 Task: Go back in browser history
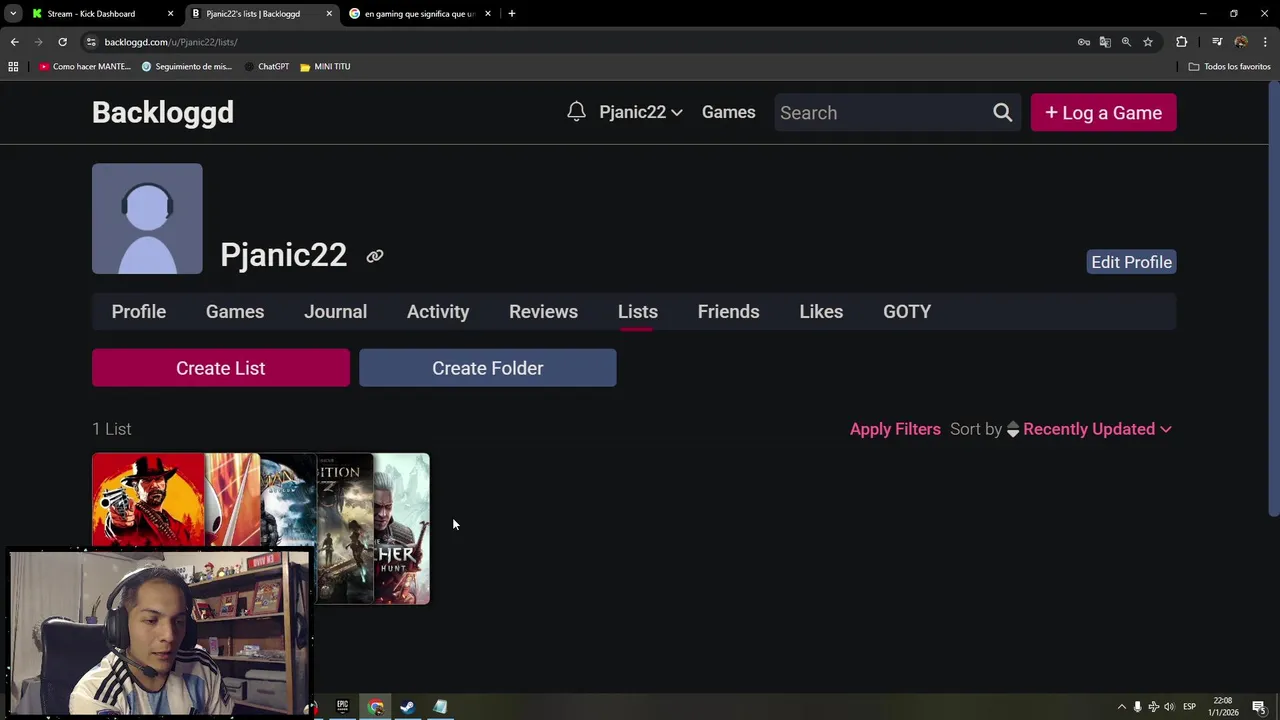pyautogui.click(x=14, y=42)
